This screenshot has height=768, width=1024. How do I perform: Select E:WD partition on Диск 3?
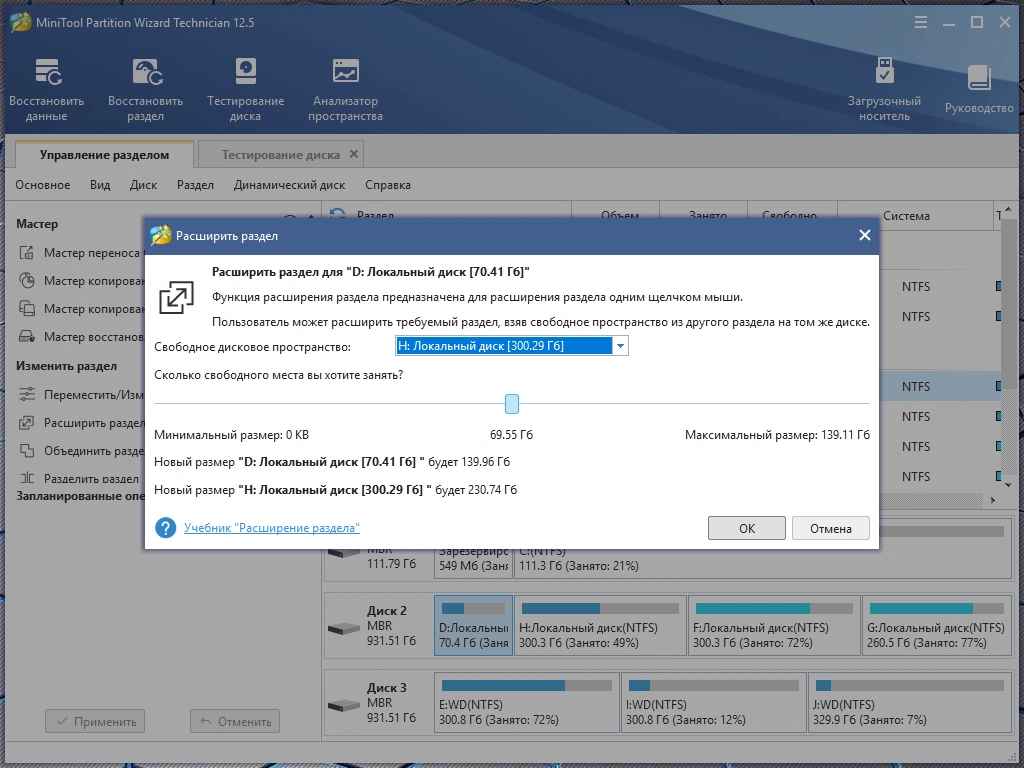pyautogui.click(x=526, y=703)
